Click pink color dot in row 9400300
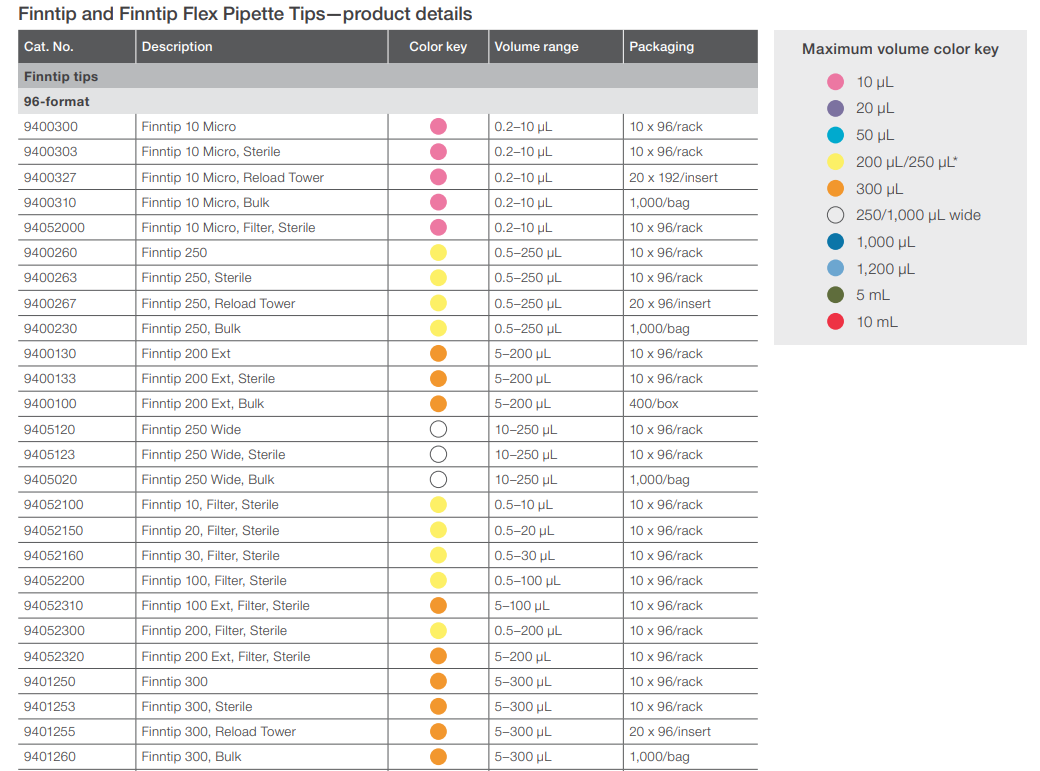The image size is (1040, 771). pos(438,126)
